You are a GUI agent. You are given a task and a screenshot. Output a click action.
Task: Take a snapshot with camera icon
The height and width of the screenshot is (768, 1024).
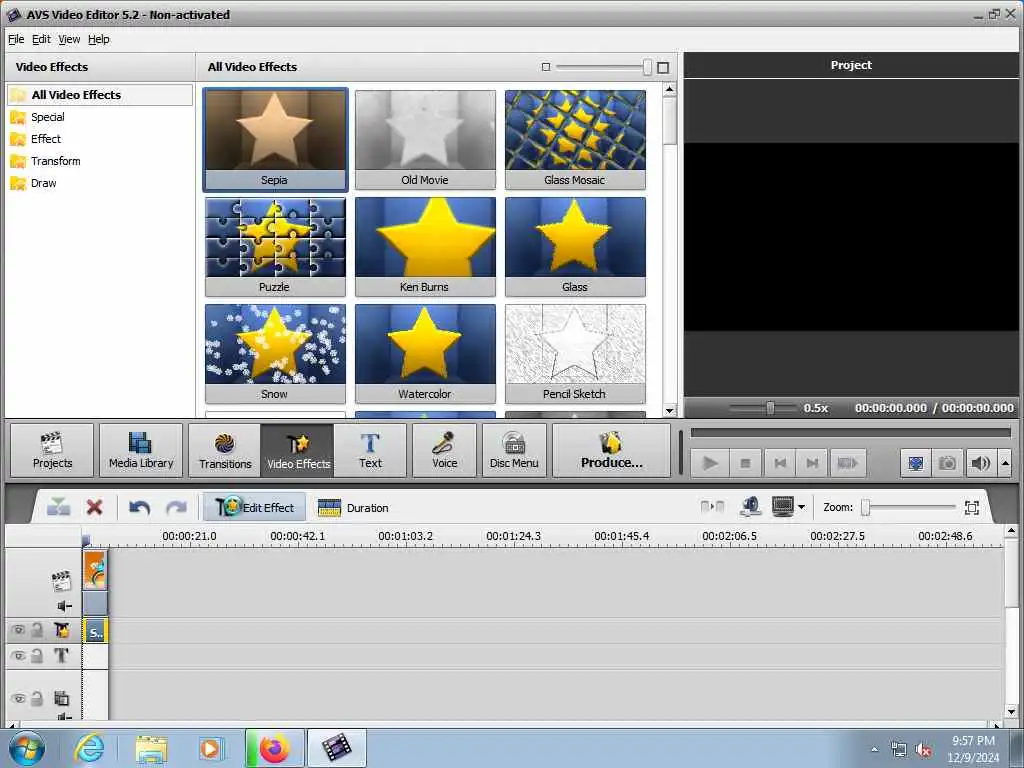(x=947, y=463)
